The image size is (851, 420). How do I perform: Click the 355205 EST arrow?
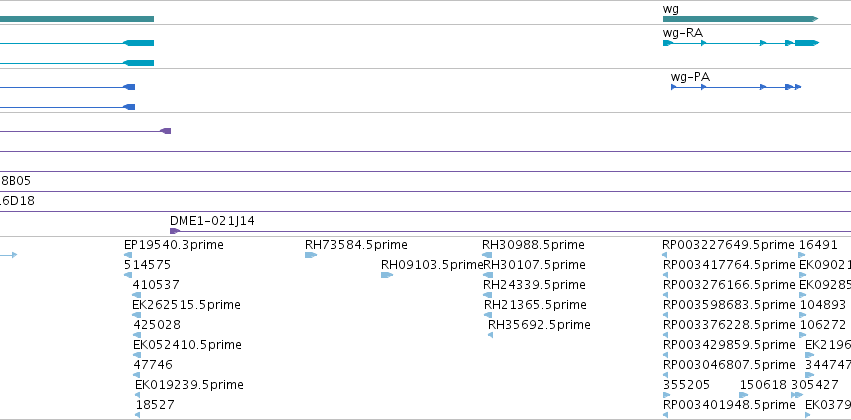click(666, 395)
